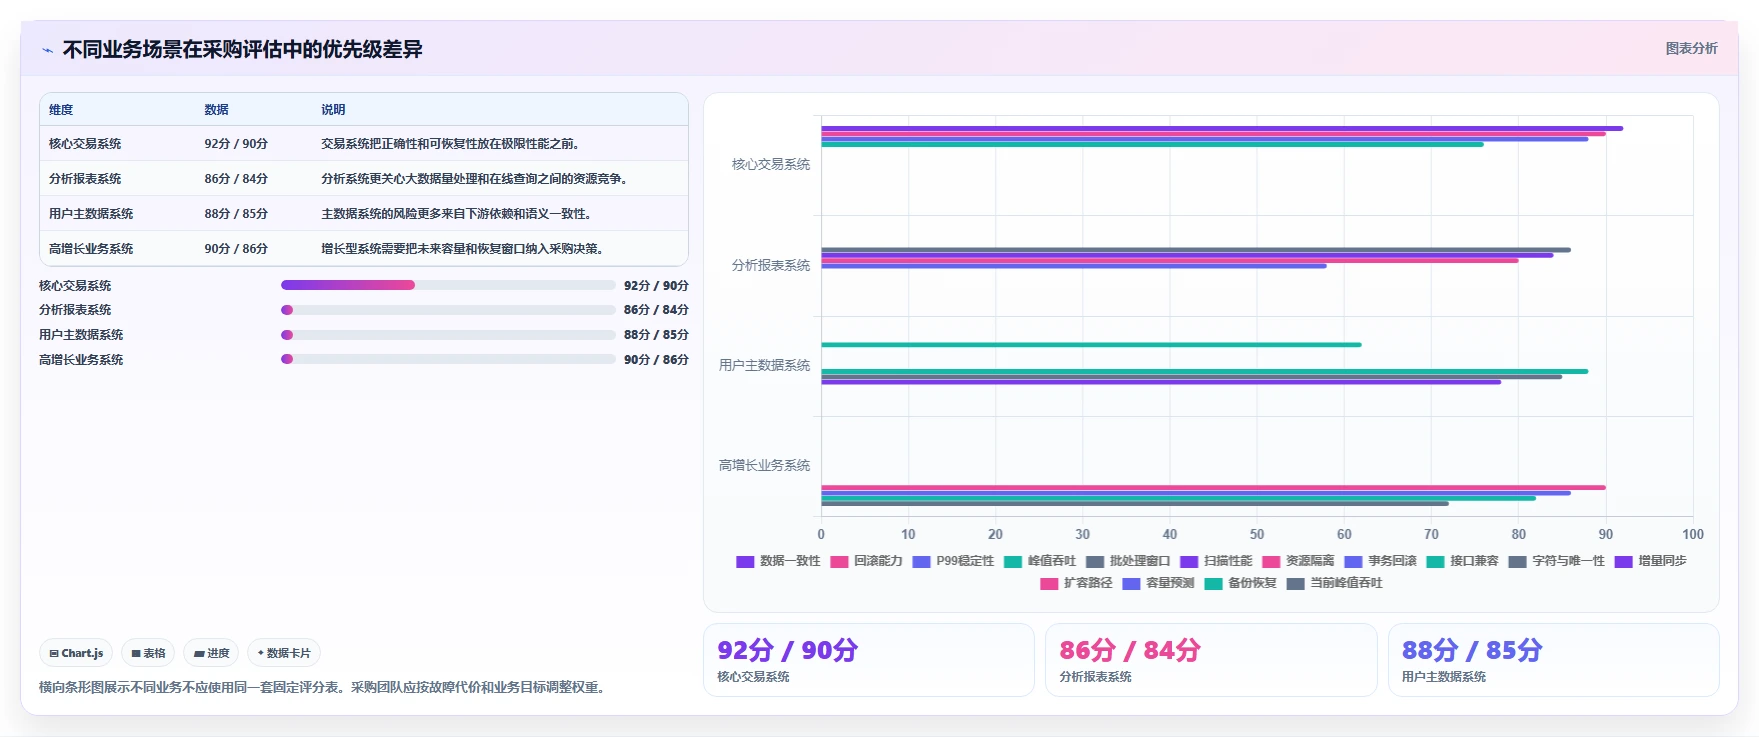Toggle the 资源隔离 legend series
This screenshot has height=737, width=1759.
[1298, 561]
